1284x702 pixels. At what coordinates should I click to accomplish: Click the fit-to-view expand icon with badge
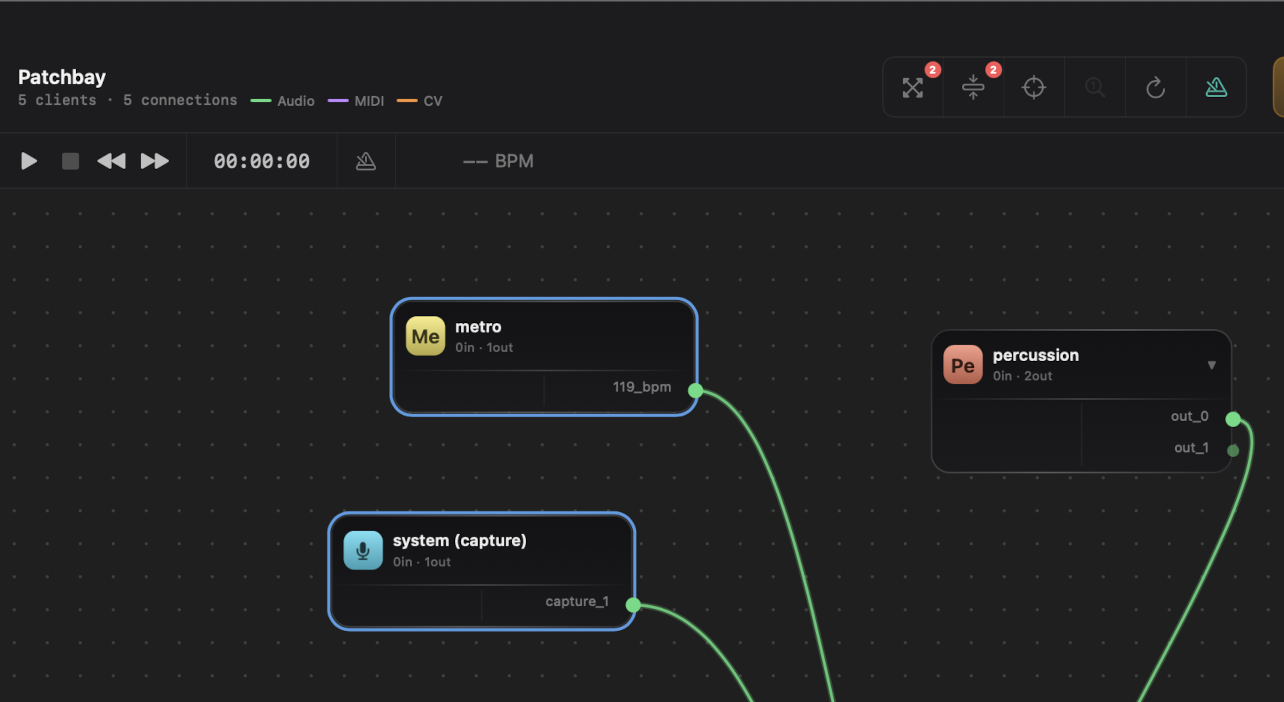(x=912, y=88)
